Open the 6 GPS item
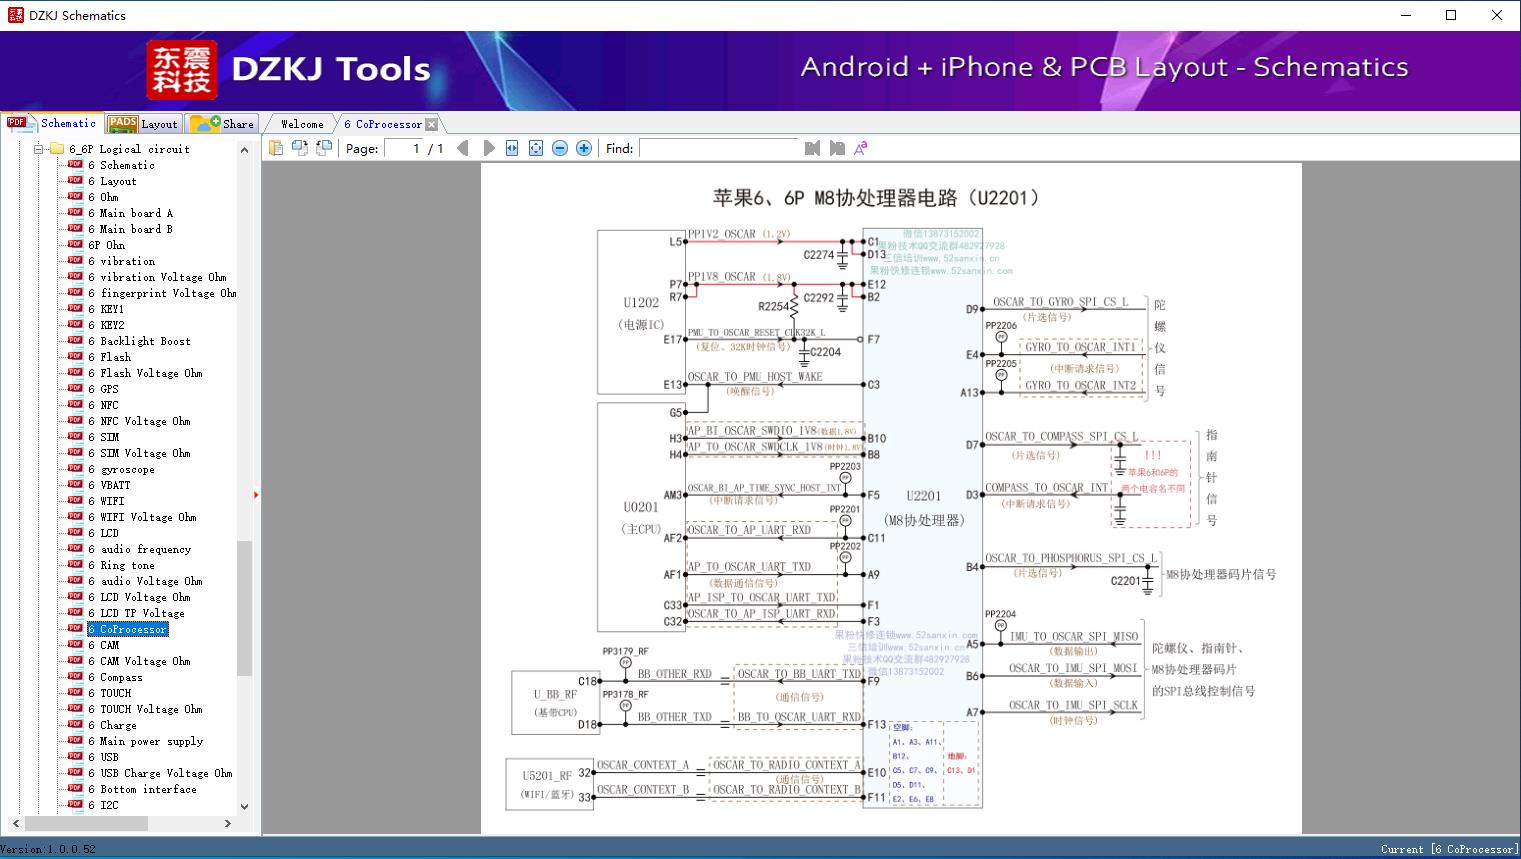Viewport: 1521px width, 859px height. click(103, 389)
